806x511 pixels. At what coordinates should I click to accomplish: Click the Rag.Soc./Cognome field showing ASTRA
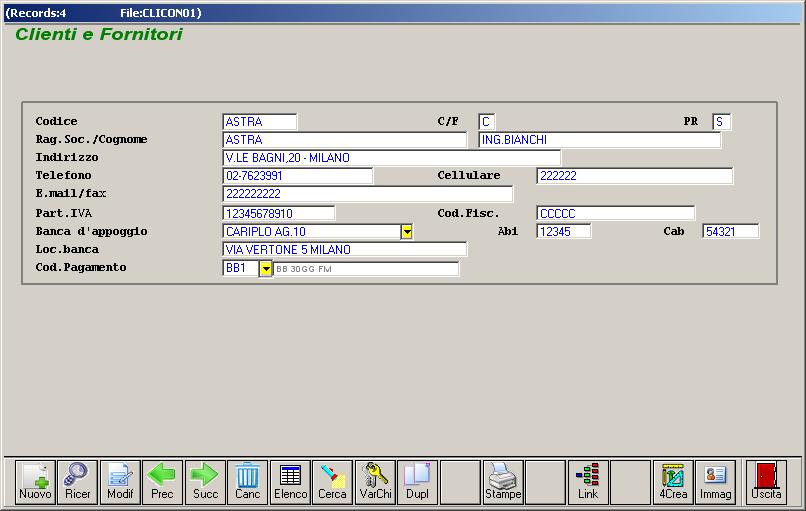pyautogui.click(x=345, y=140)
